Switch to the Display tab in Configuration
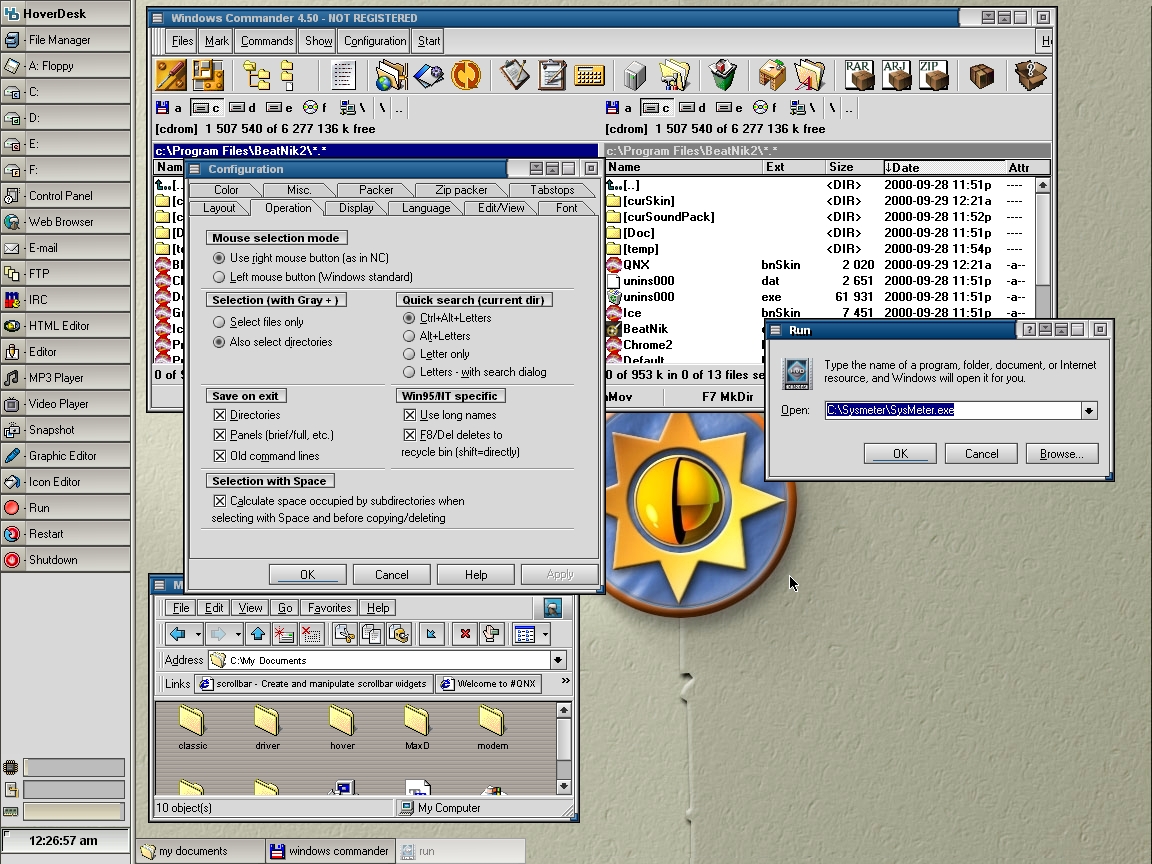 (356, 208)
